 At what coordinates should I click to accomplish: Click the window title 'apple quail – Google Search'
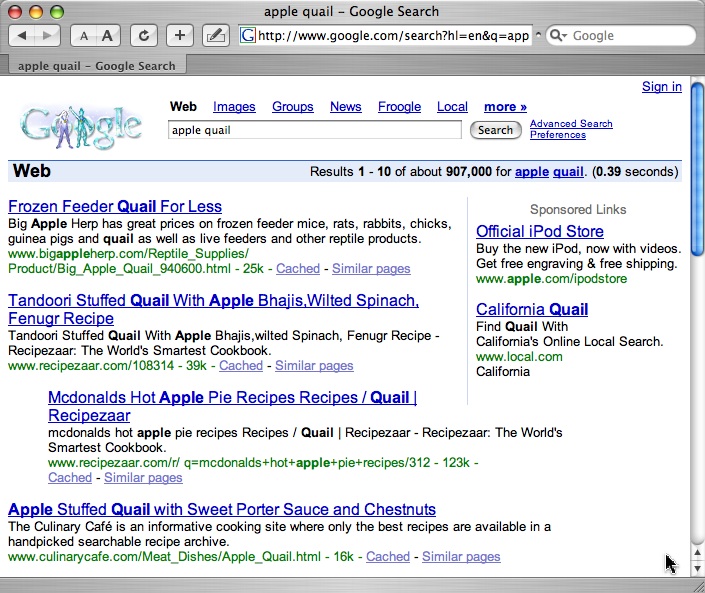(351, 12)
